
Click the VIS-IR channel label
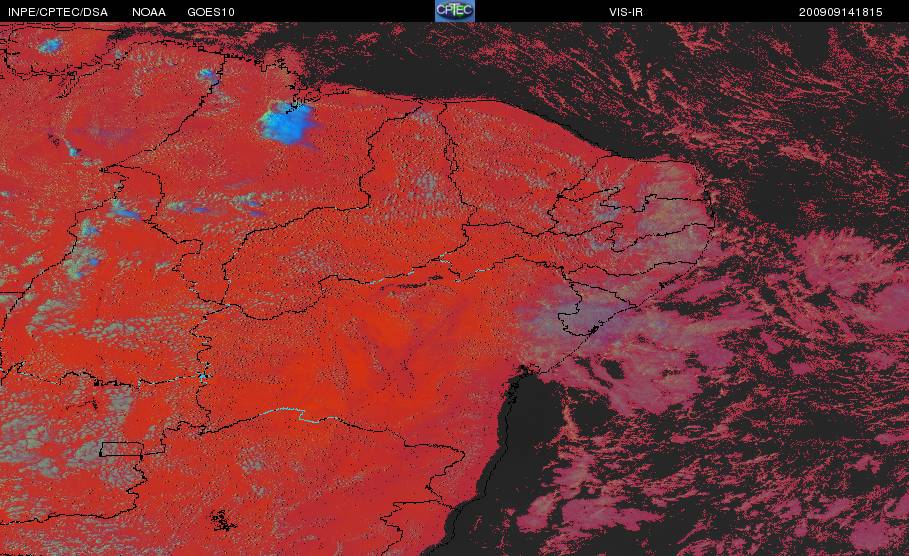pos(626,12)
